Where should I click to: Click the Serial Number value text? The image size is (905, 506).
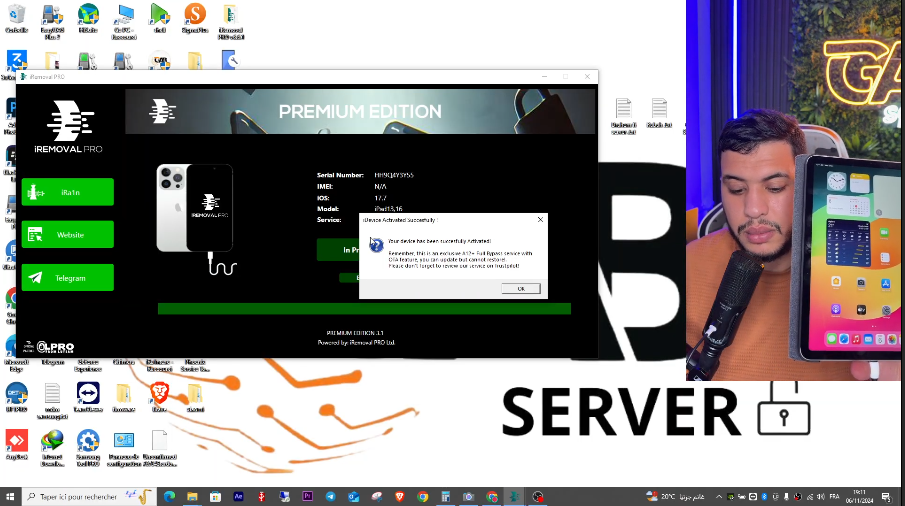click(394, 175)
